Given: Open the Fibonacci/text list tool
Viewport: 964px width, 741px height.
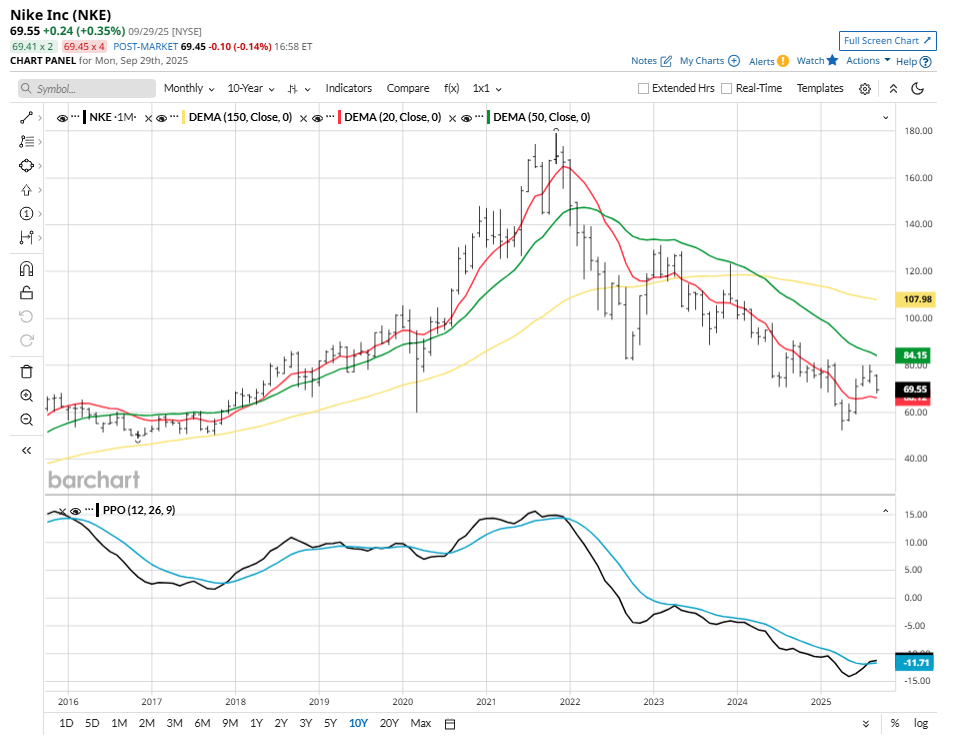Looking at the screenshot, I should pyautogui.click(x=26, y=141).
